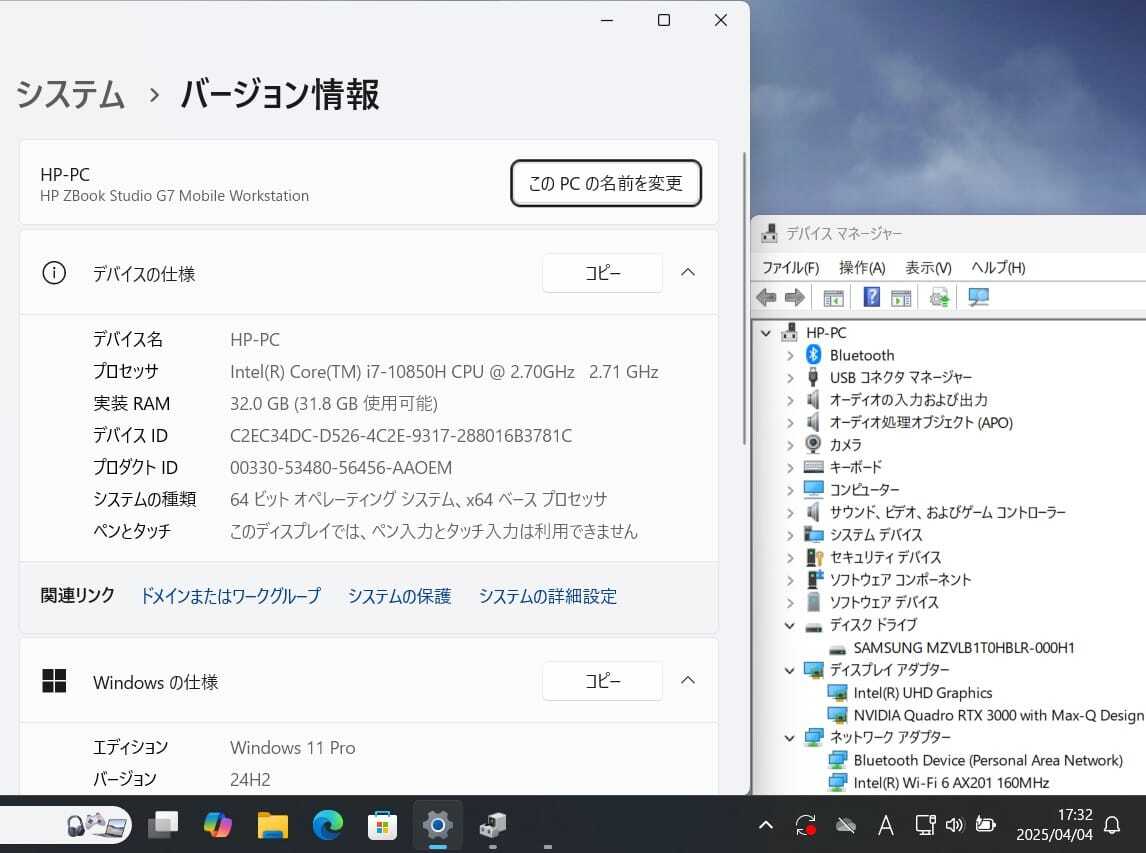
Task: Collapse the HP-PC root node
Action: point(766,333)
